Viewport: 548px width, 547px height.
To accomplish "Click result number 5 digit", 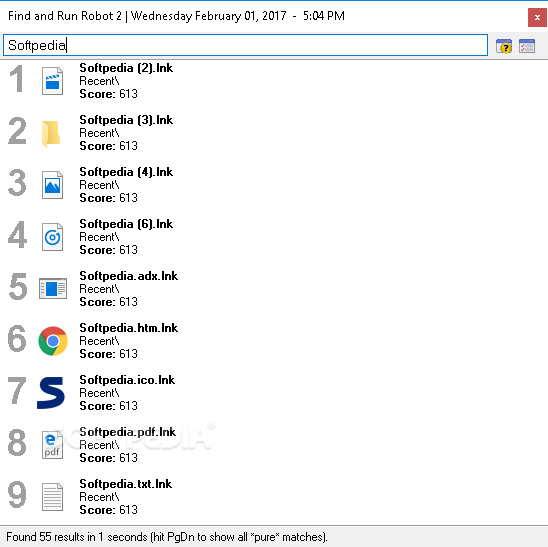I will (x=17, y=287).
